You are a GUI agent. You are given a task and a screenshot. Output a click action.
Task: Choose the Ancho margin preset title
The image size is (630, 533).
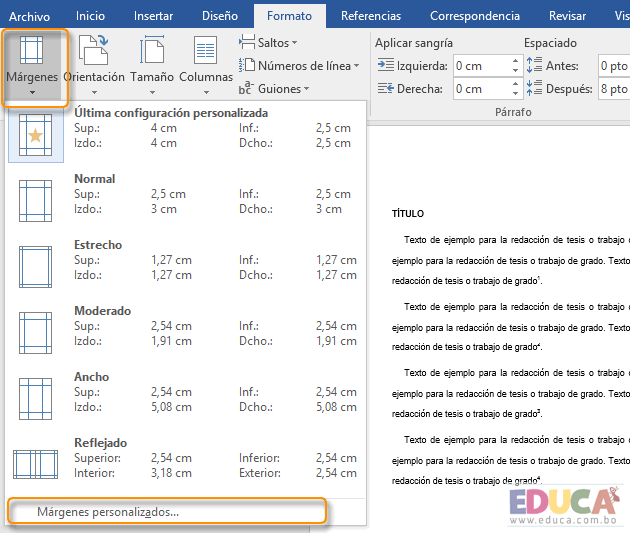92,377
